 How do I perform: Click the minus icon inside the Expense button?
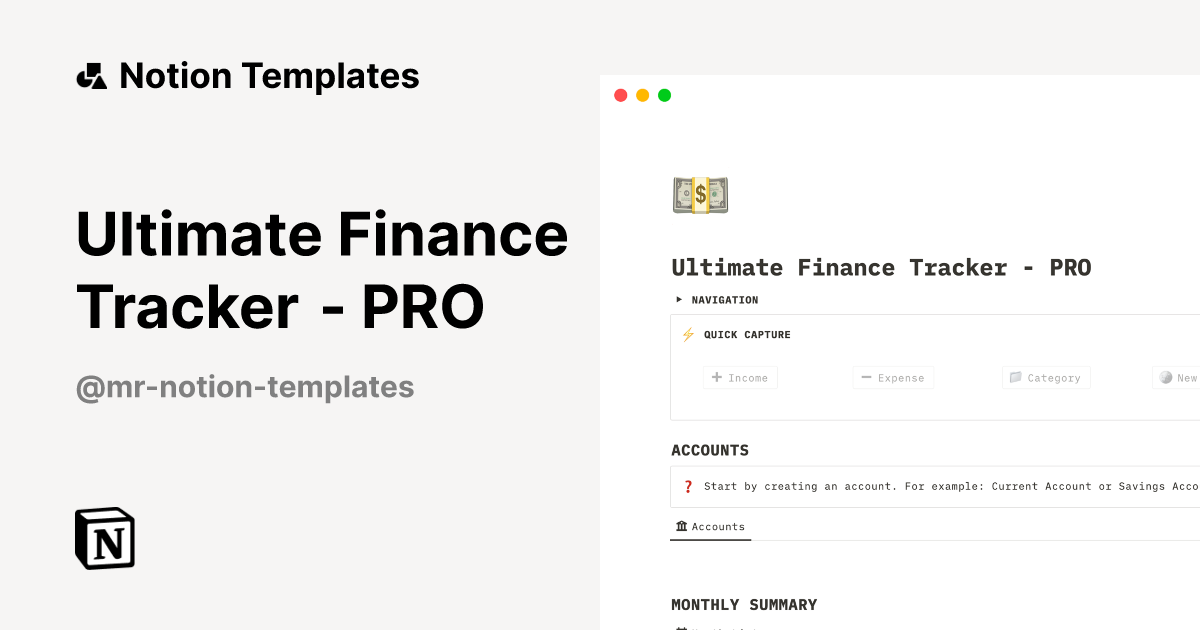tap(866, 377)
